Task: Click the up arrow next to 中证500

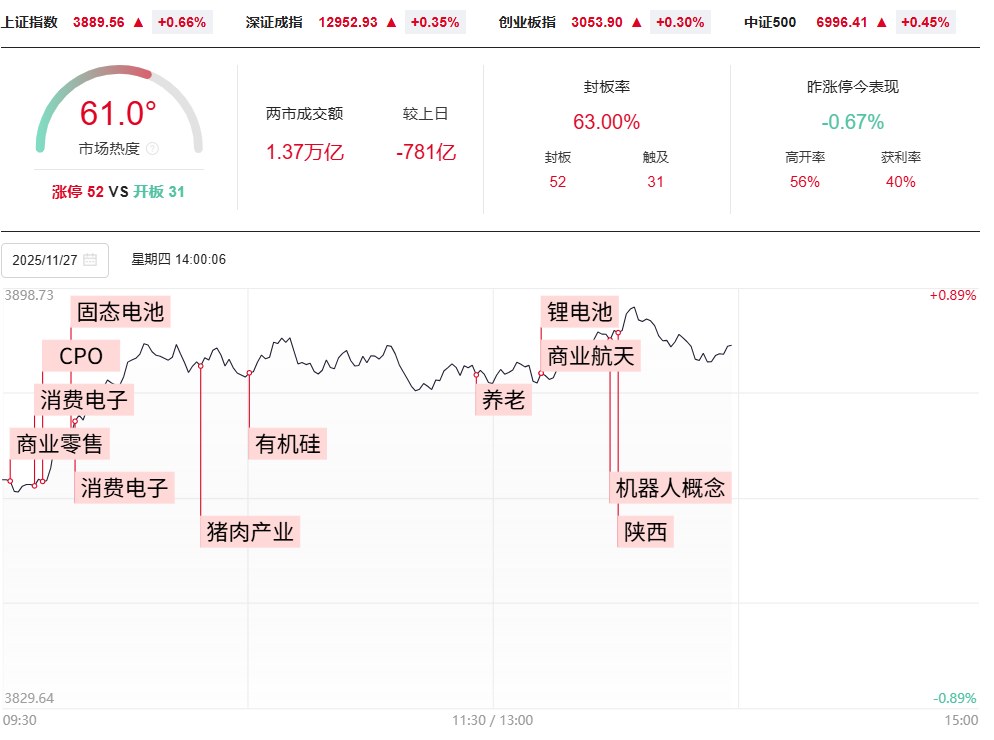Action: 881,22
